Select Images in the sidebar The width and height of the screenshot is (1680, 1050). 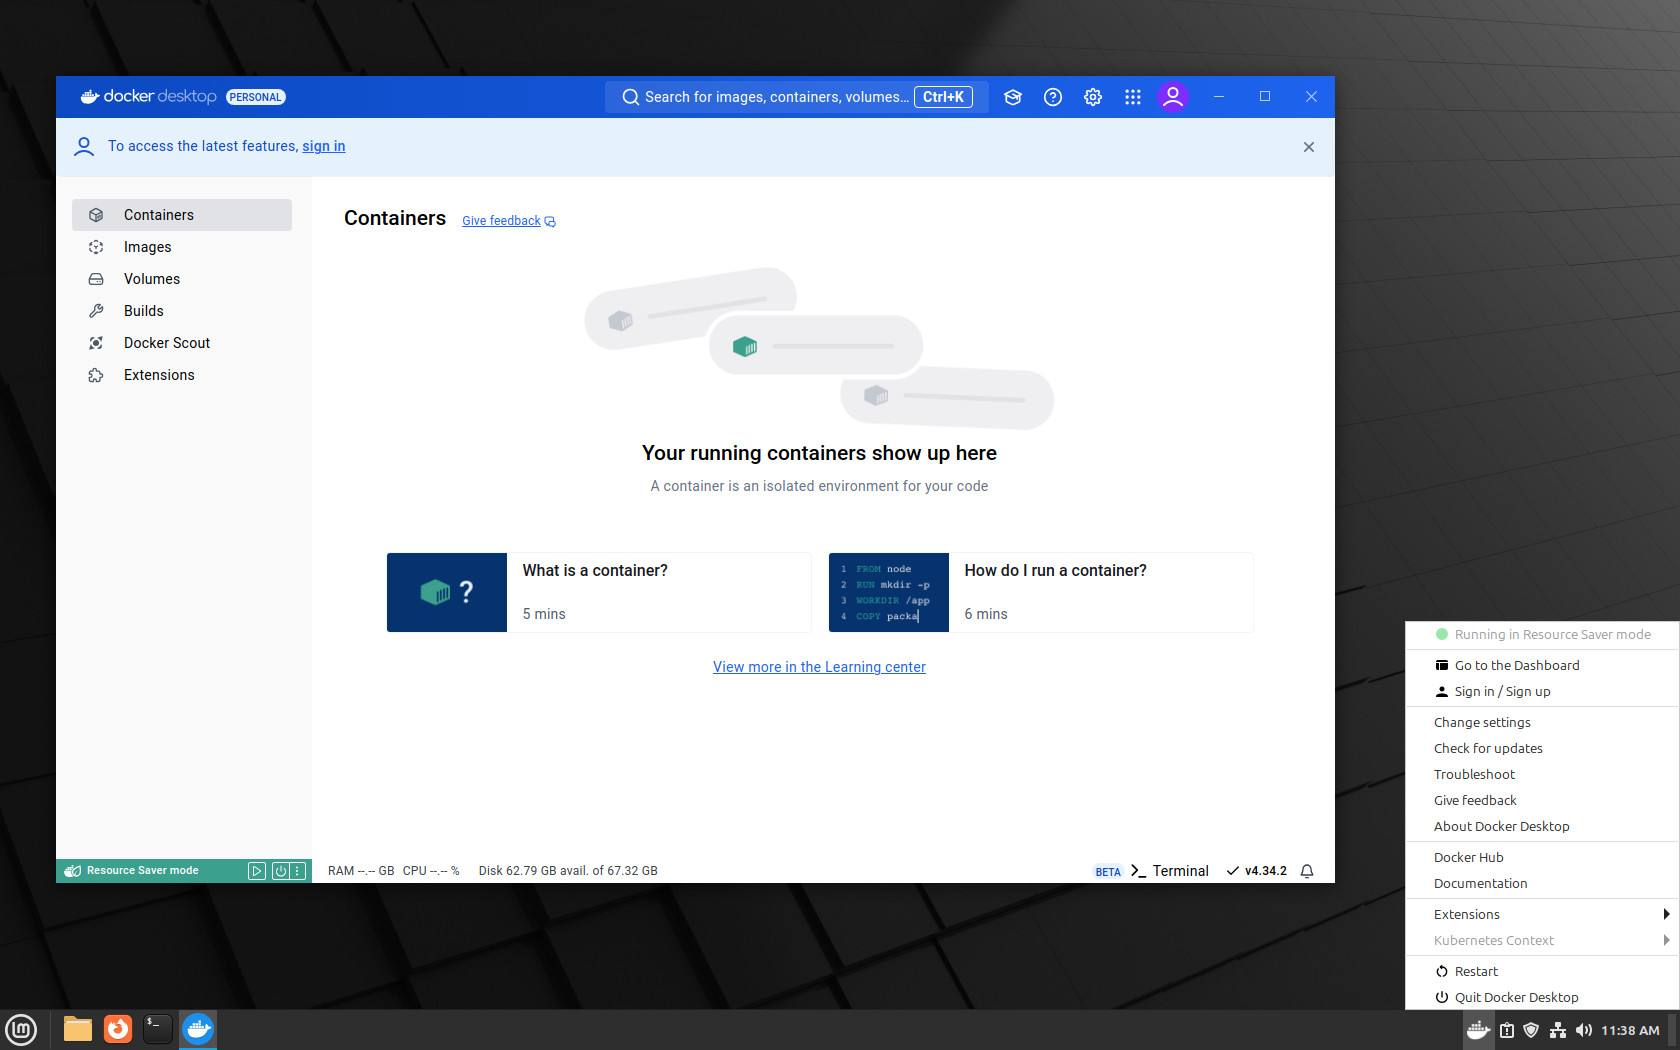click(182, 247)
